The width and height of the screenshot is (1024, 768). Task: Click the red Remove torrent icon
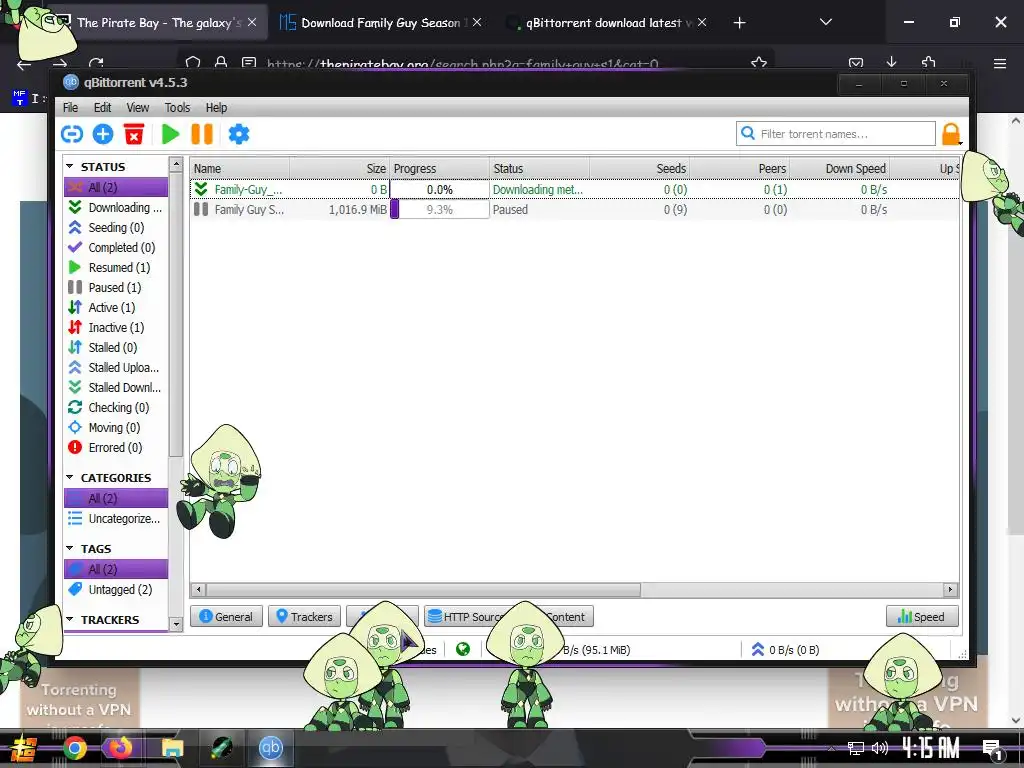pos(134,134)
